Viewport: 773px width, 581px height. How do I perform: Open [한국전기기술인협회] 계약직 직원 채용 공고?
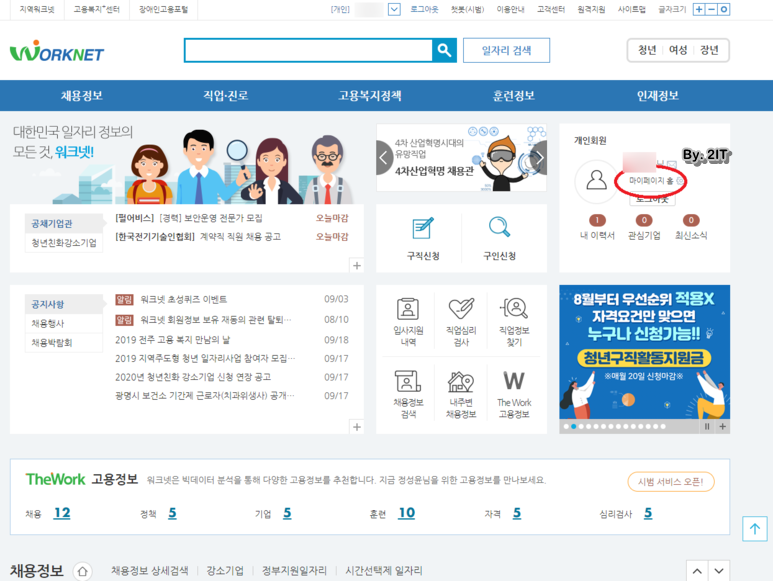[198, 237]
